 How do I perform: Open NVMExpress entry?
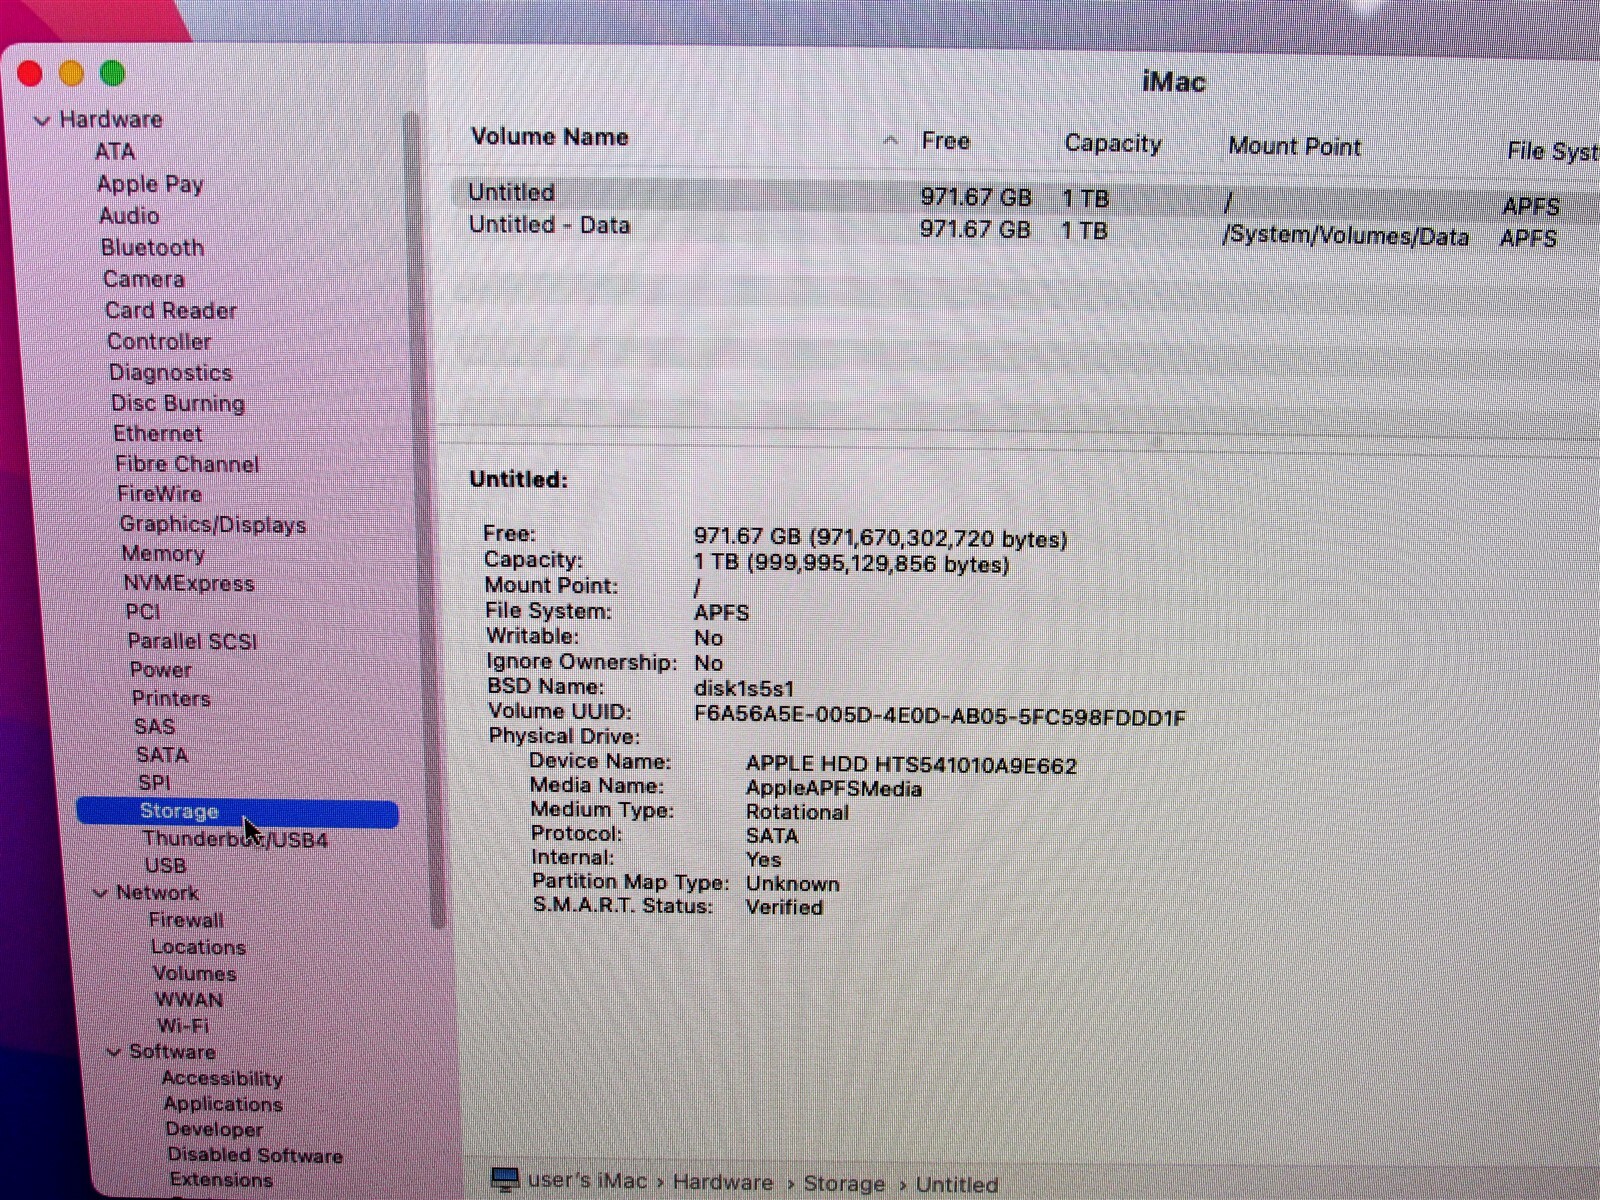click(x=189, y=584)
